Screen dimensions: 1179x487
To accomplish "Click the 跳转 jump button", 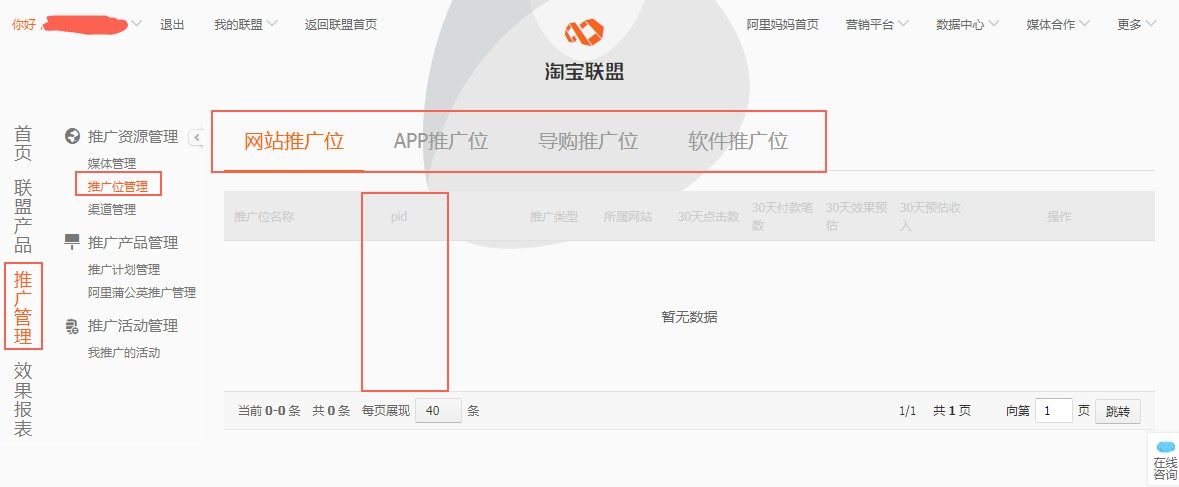I will pyautogui.click(x=1118, y=411).
